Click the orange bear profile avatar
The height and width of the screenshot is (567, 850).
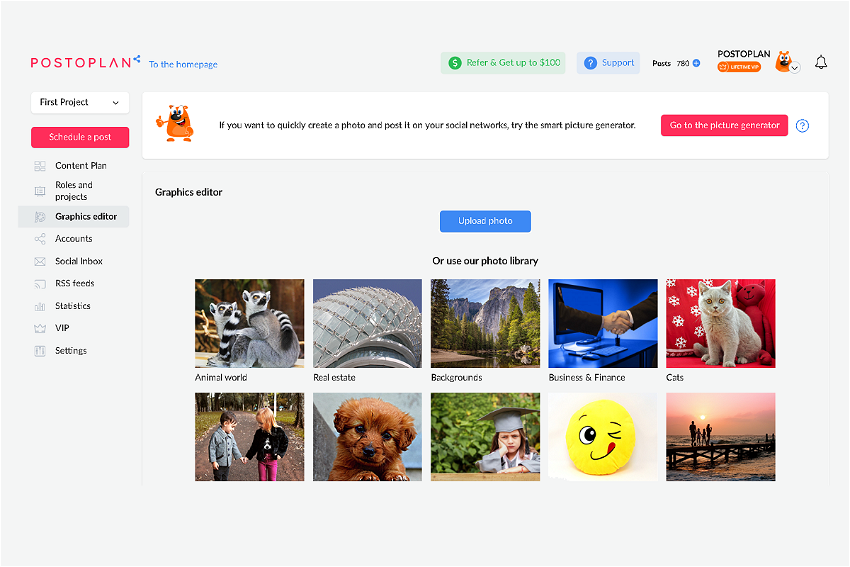tap(783, 61)
